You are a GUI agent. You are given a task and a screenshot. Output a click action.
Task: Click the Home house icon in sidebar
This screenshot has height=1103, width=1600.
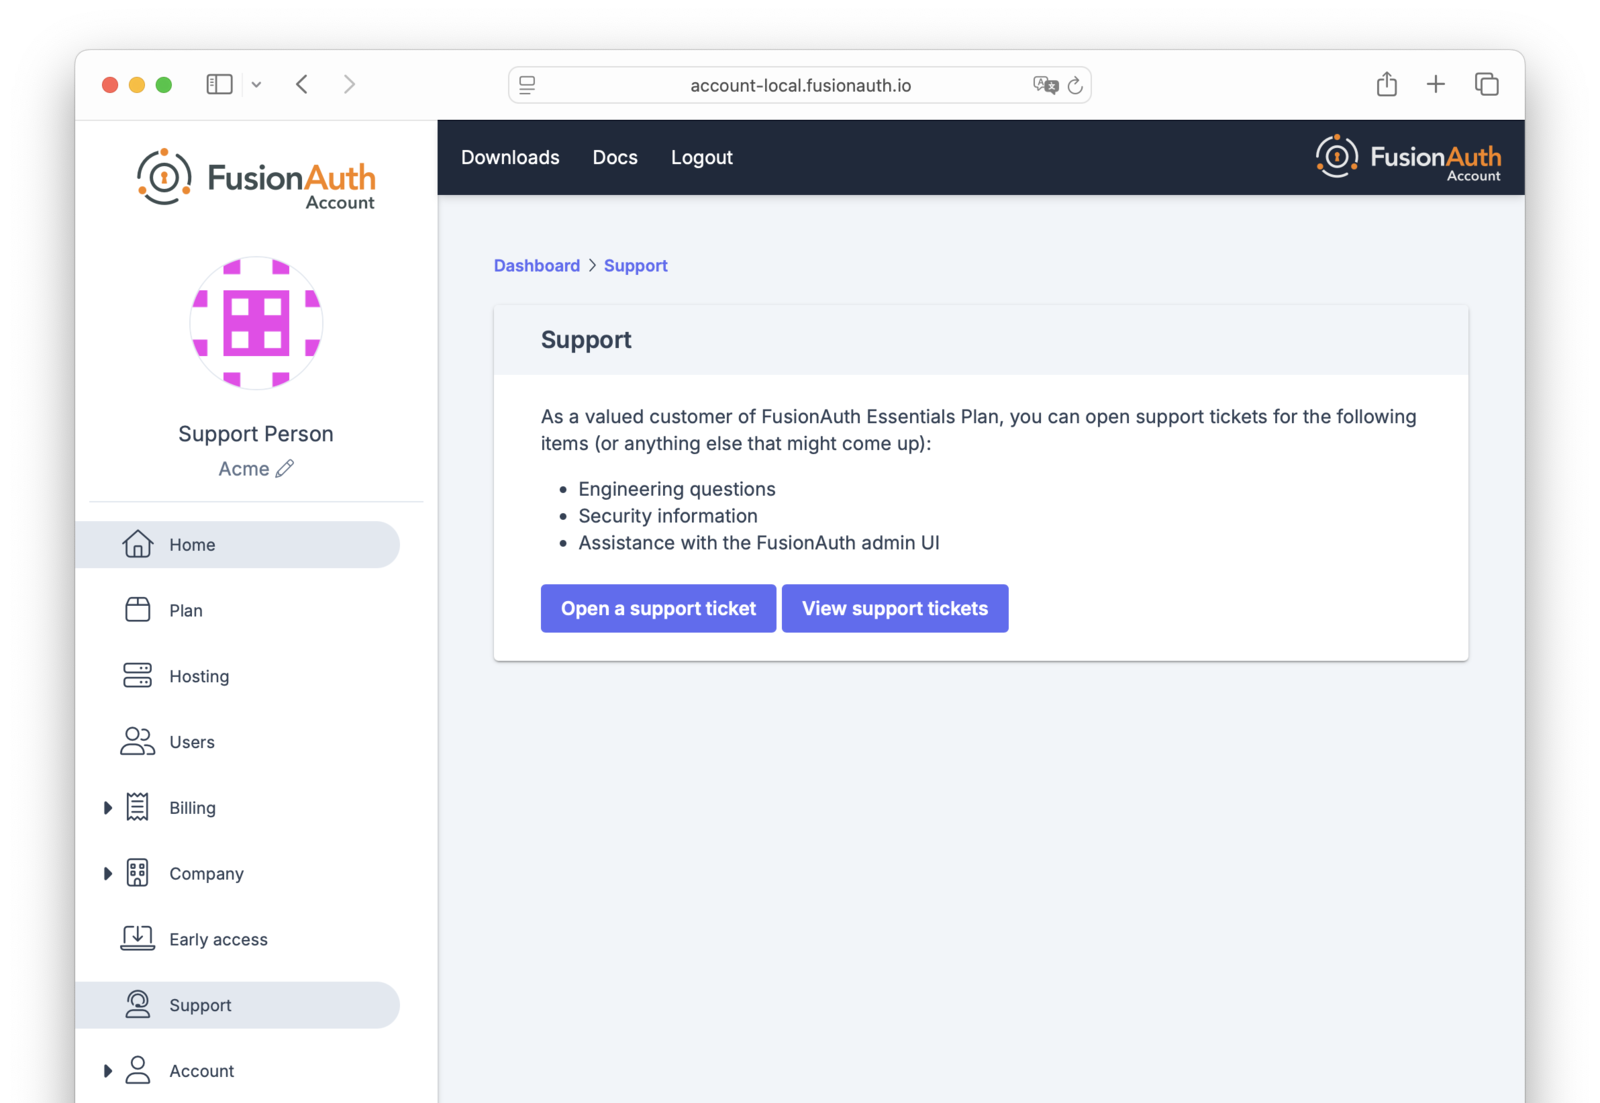tap(137, 544)
